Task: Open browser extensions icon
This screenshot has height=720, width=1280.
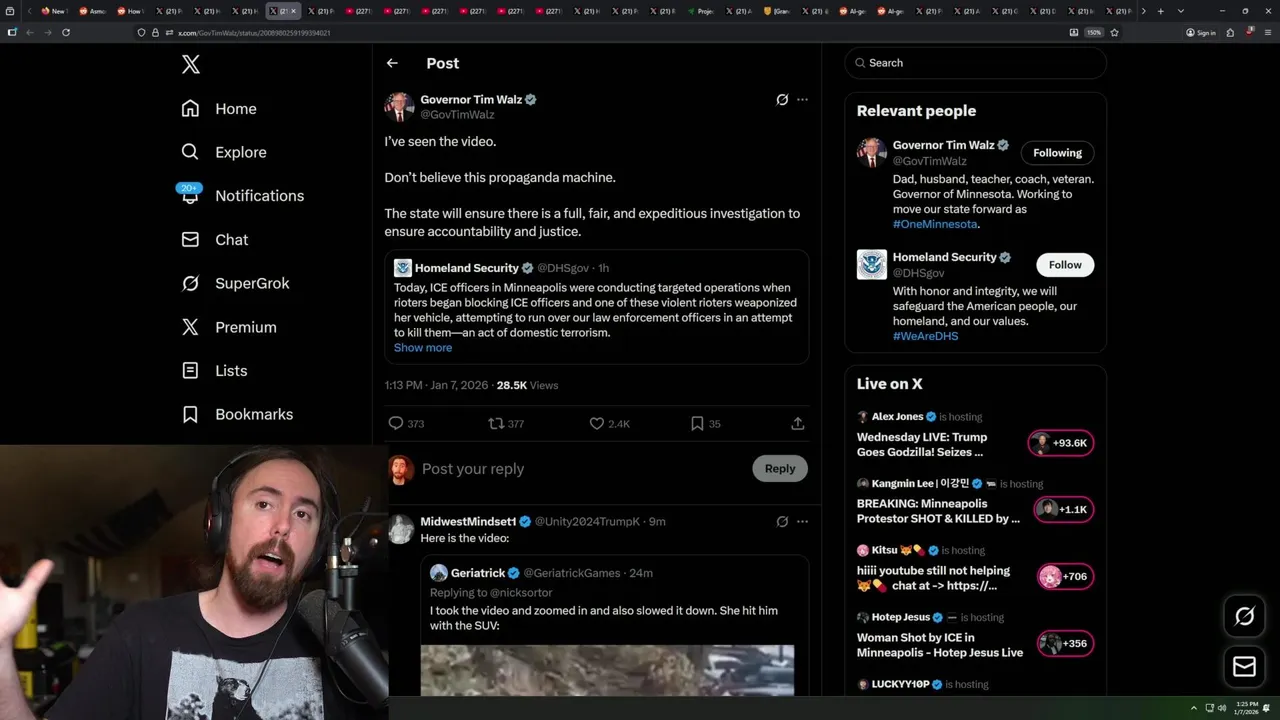Action: pyautogui.click(x=1230, y=32)
